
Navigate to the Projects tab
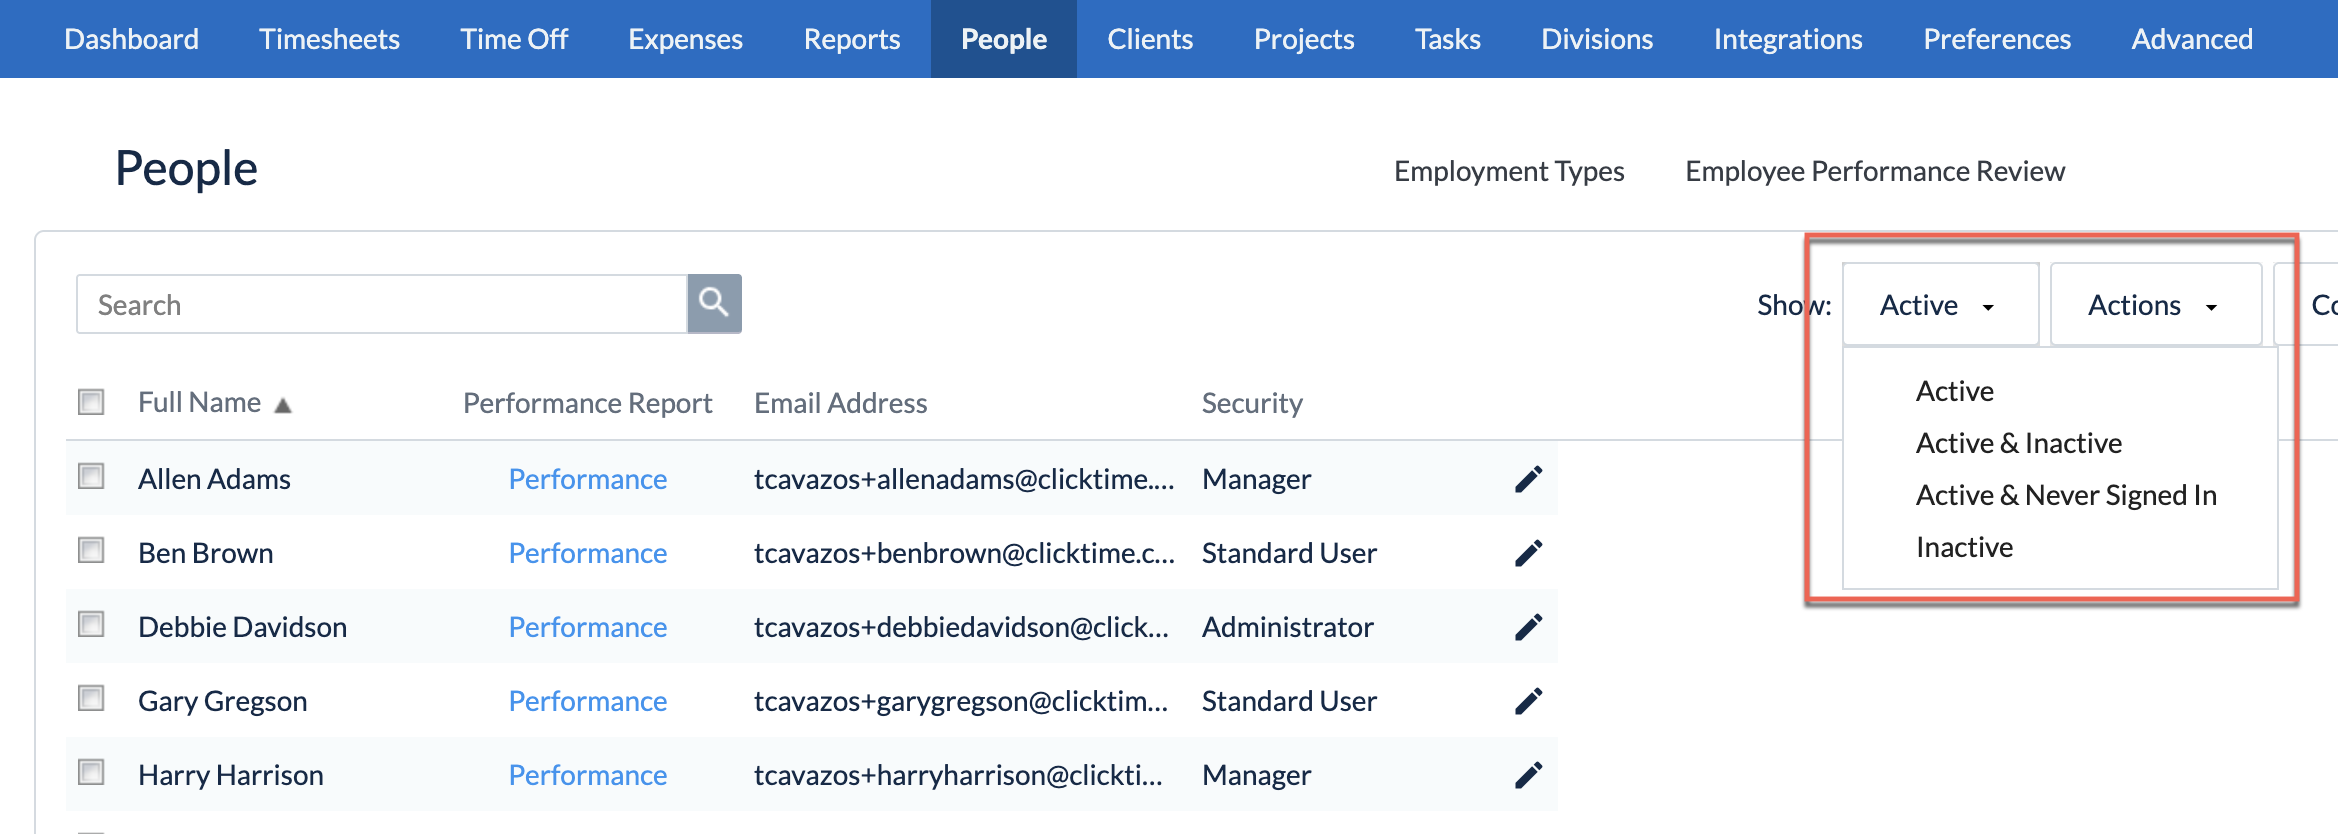click(1304, 39)
